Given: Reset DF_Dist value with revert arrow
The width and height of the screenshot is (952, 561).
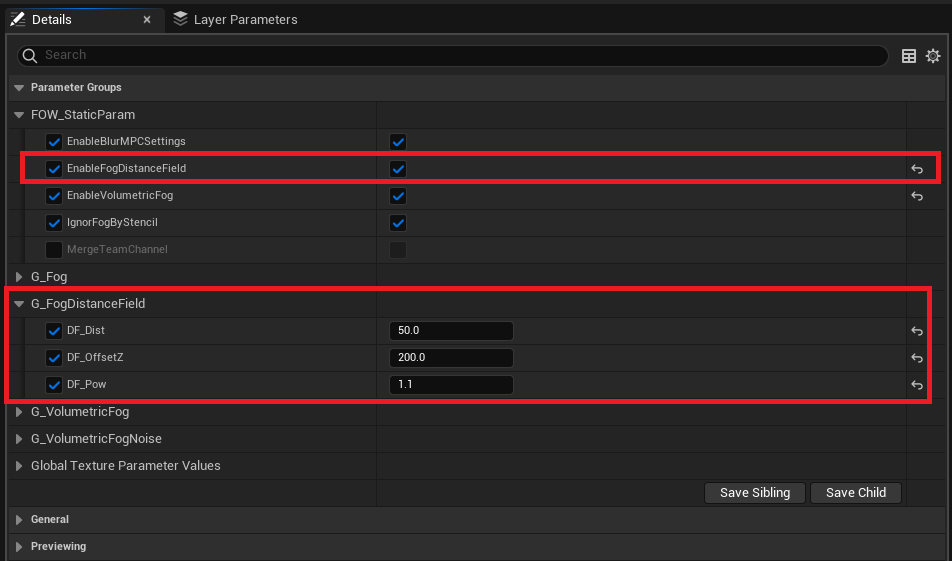Looking at the screenshot, I should pos(917,331).
